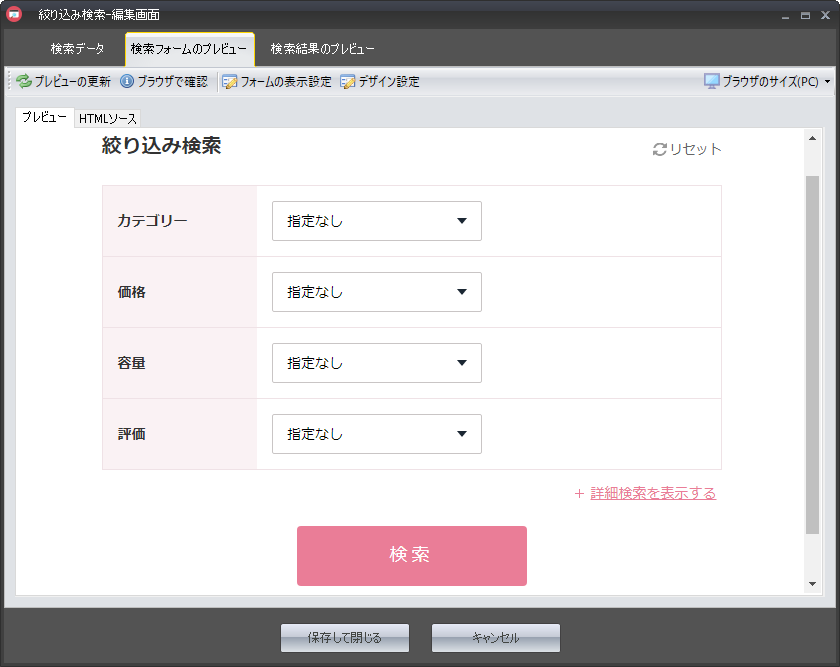Click the app logo in title bar
The height and width of the screenshot is (667, 840).
tap(15, 15)
